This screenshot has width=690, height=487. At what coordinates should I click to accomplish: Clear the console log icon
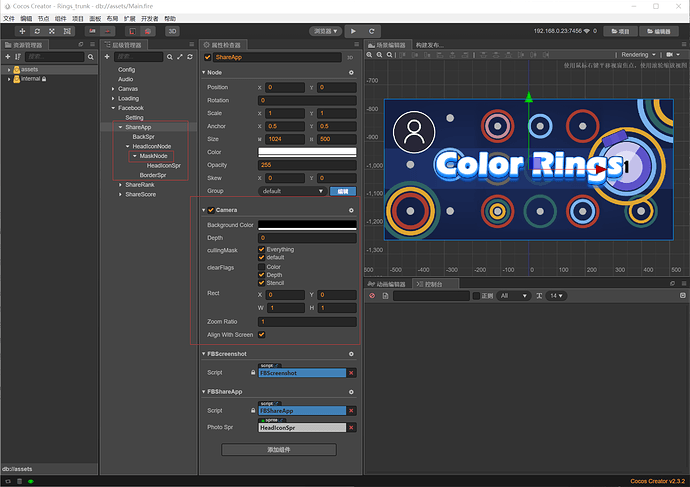tap(372, 296)
